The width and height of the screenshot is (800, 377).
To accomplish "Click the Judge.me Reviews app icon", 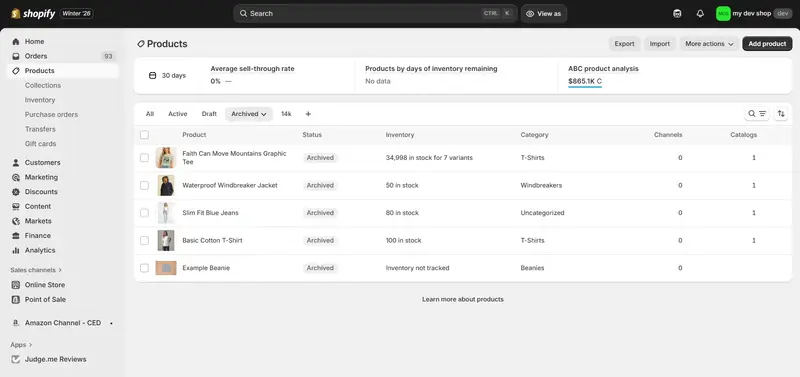I will coord(16,359).
